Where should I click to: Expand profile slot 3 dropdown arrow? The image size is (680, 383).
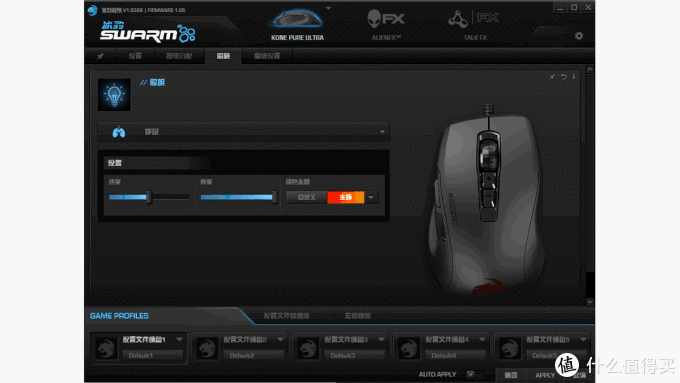[382, 339]
